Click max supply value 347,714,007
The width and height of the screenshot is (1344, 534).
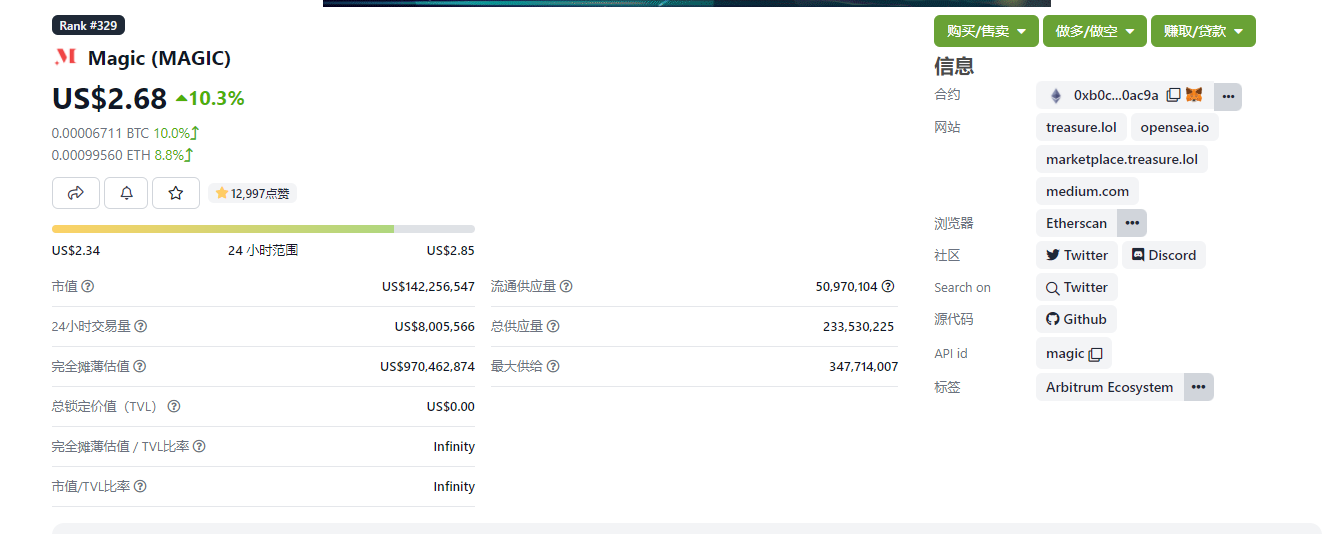click(864, 366)
